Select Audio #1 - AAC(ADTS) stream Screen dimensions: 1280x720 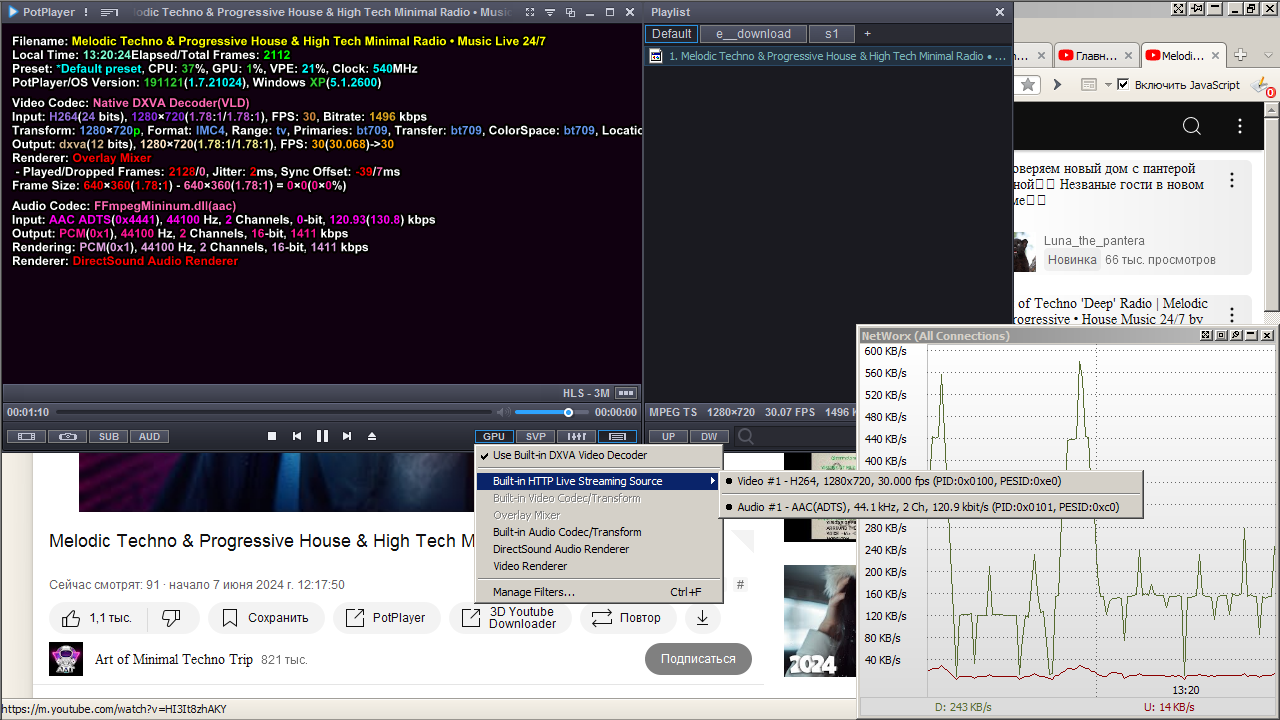coord(931,507)
